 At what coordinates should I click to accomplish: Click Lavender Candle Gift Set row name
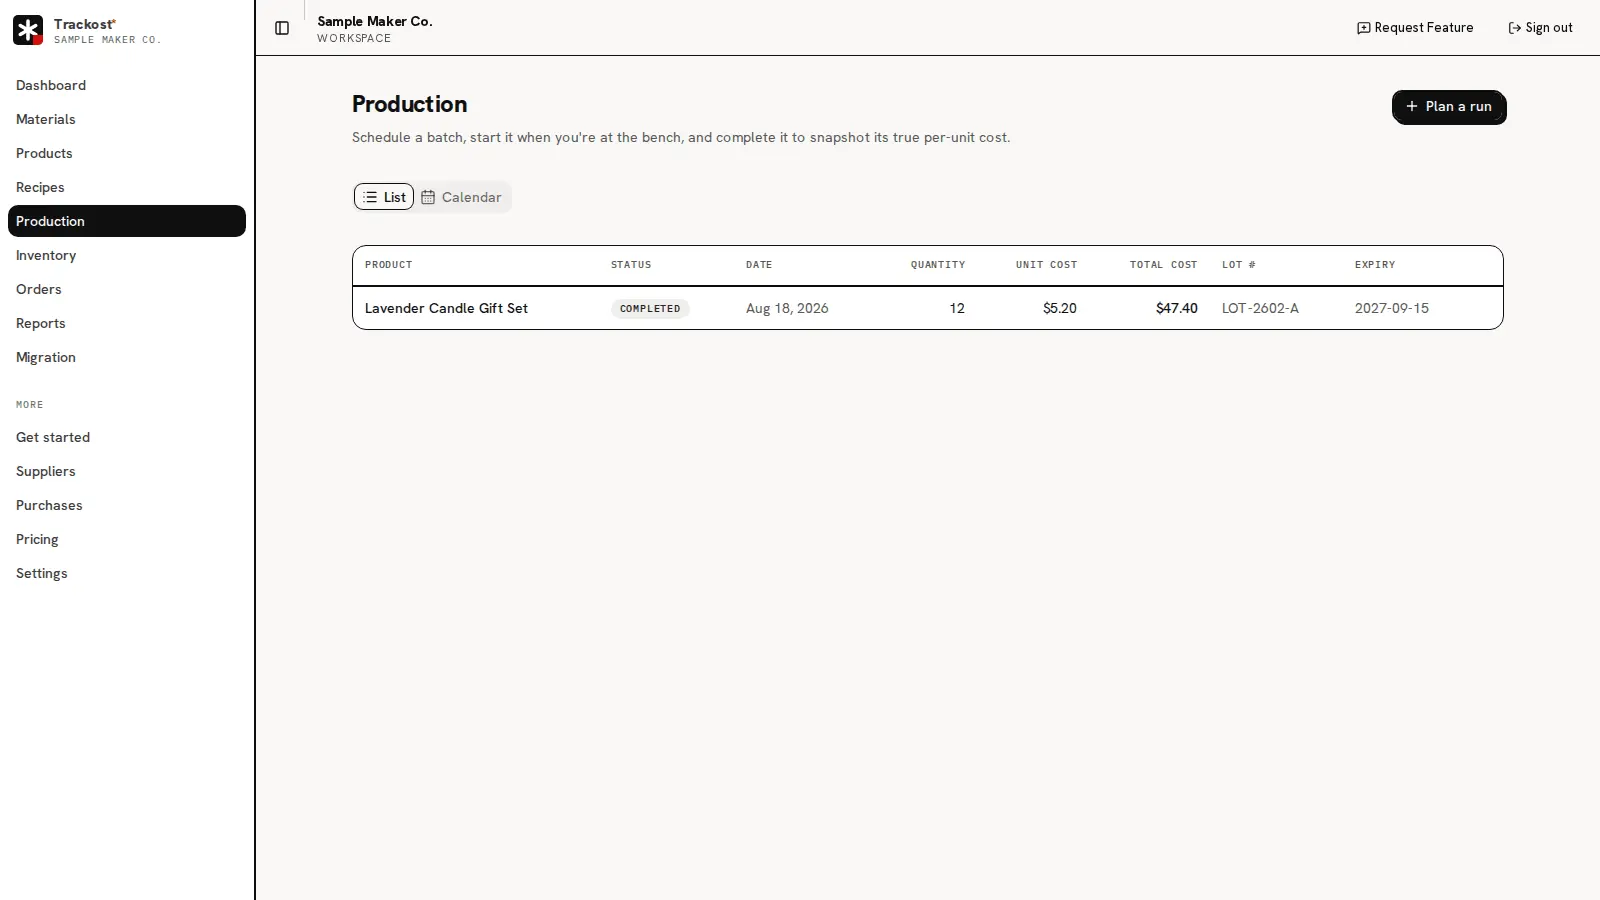coord(446,308)
